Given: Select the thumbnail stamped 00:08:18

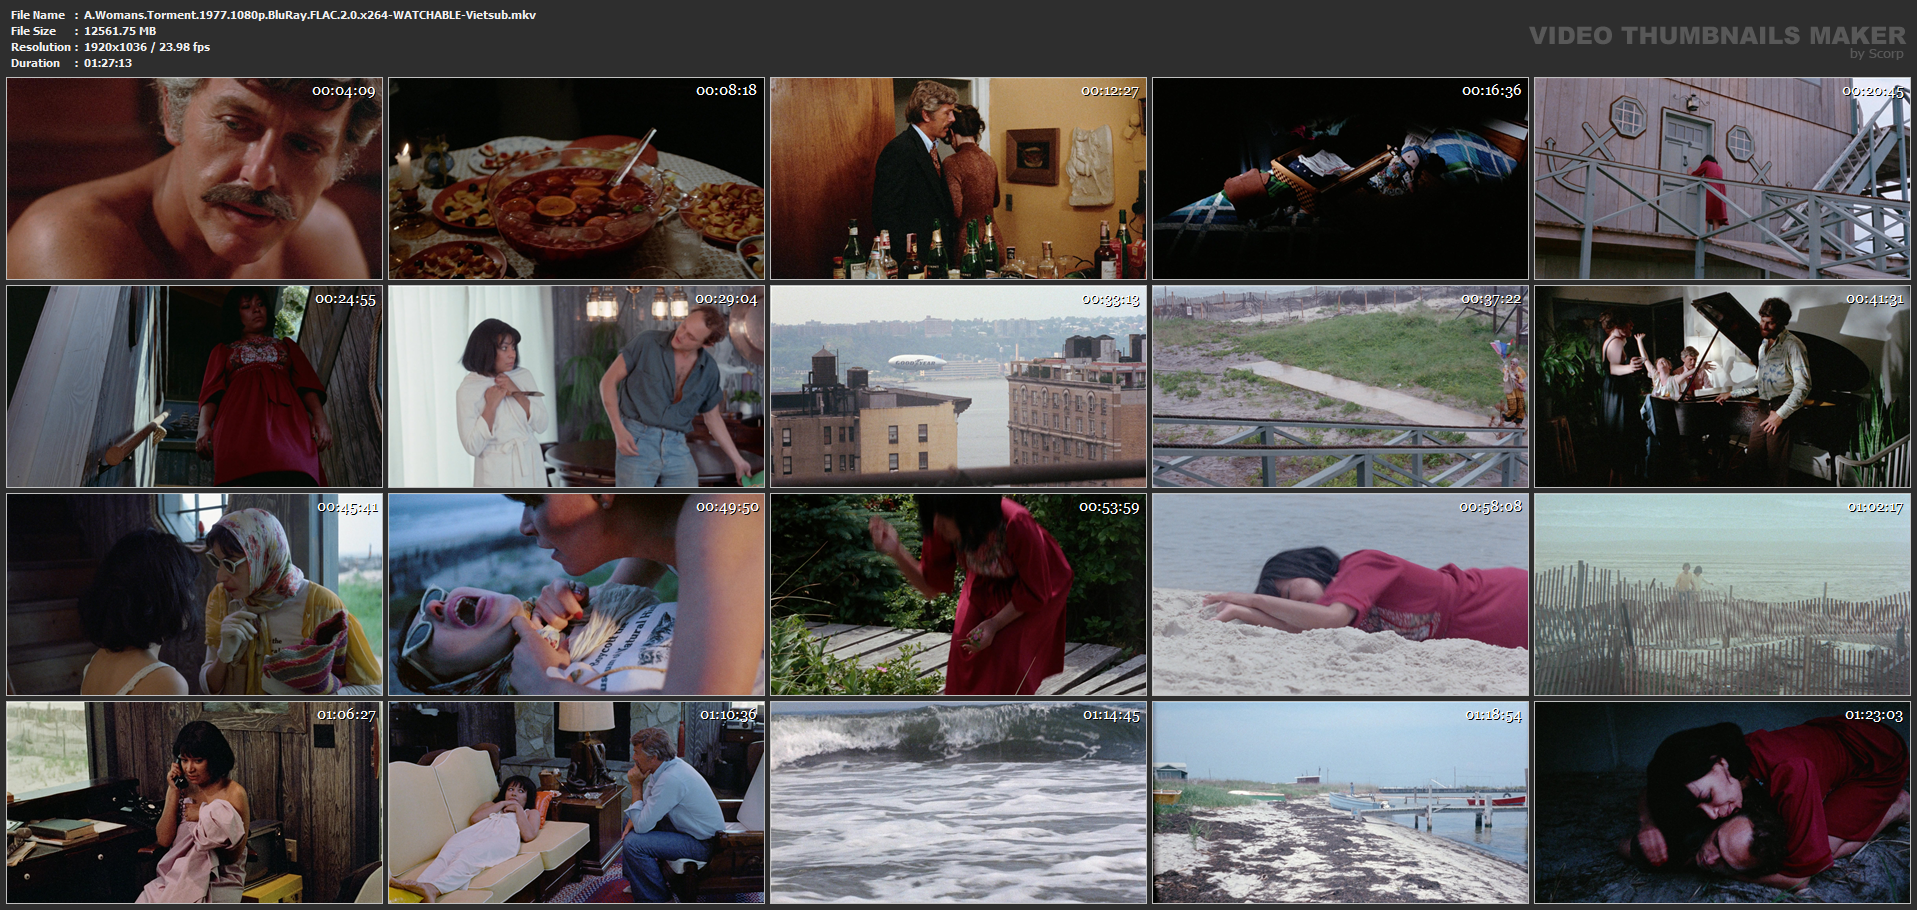Looking at the screenshot, I should tap(576, 178).
